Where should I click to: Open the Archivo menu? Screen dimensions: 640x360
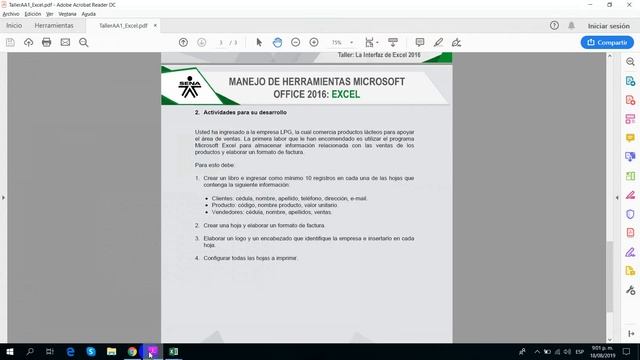coord(11,14)
